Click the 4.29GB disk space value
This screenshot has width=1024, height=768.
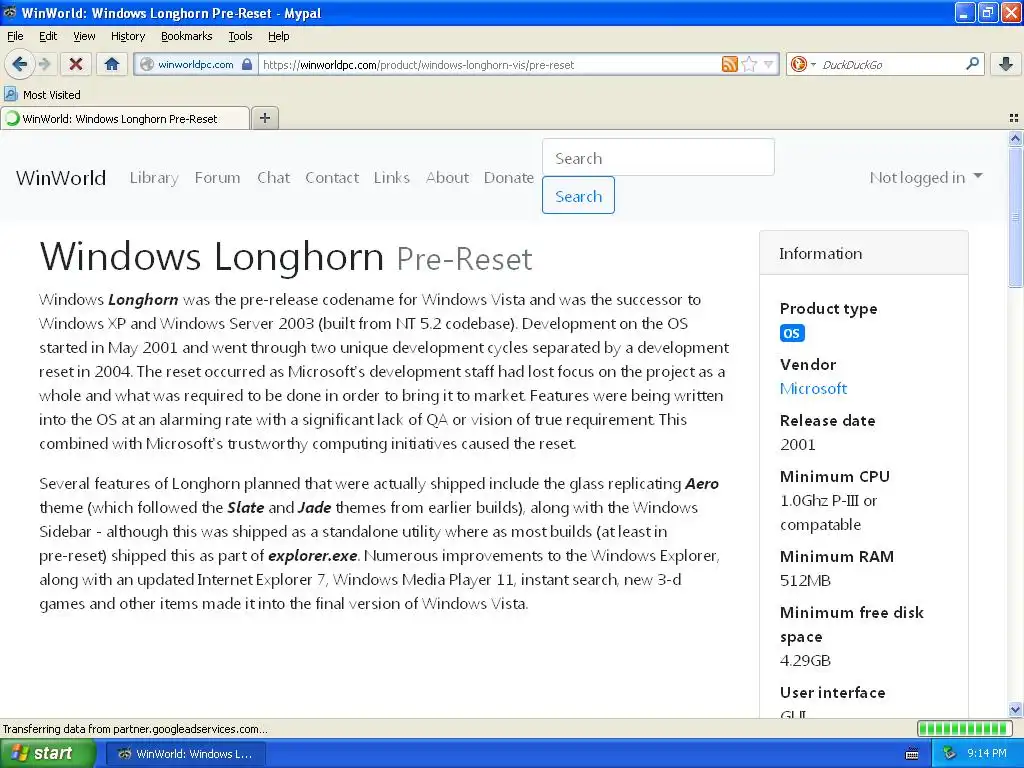click(805, 661)
